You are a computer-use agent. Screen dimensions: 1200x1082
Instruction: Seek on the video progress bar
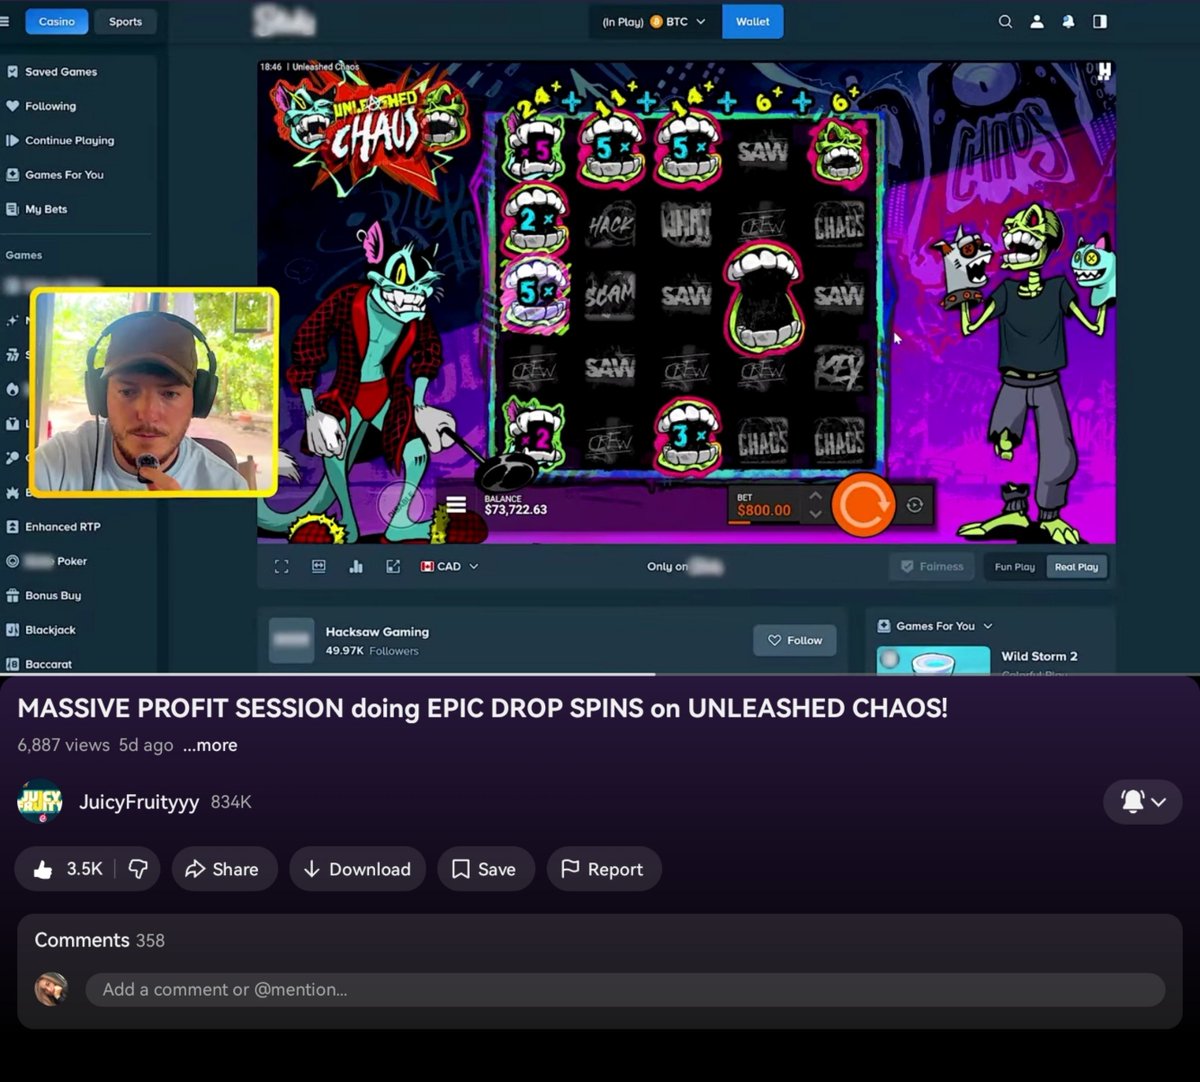600,674
